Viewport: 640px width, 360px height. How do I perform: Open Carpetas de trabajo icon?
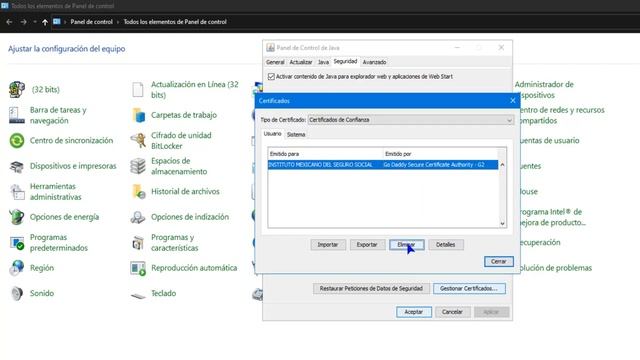138,115
